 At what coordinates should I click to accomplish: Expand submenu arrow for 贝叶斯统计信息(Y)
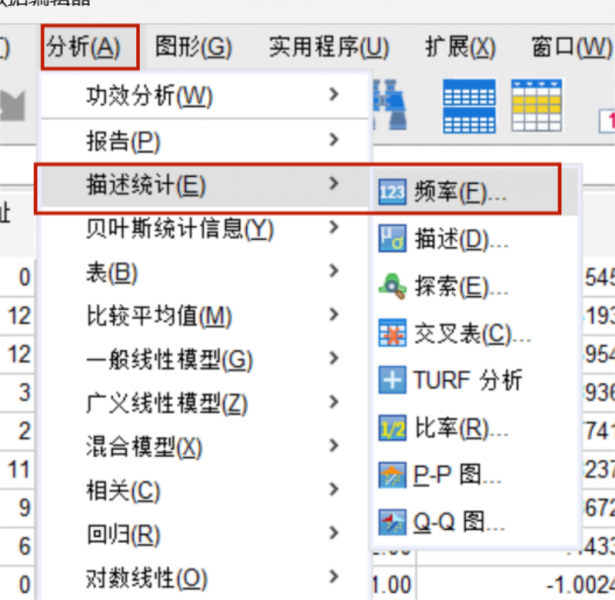(334, 227)
